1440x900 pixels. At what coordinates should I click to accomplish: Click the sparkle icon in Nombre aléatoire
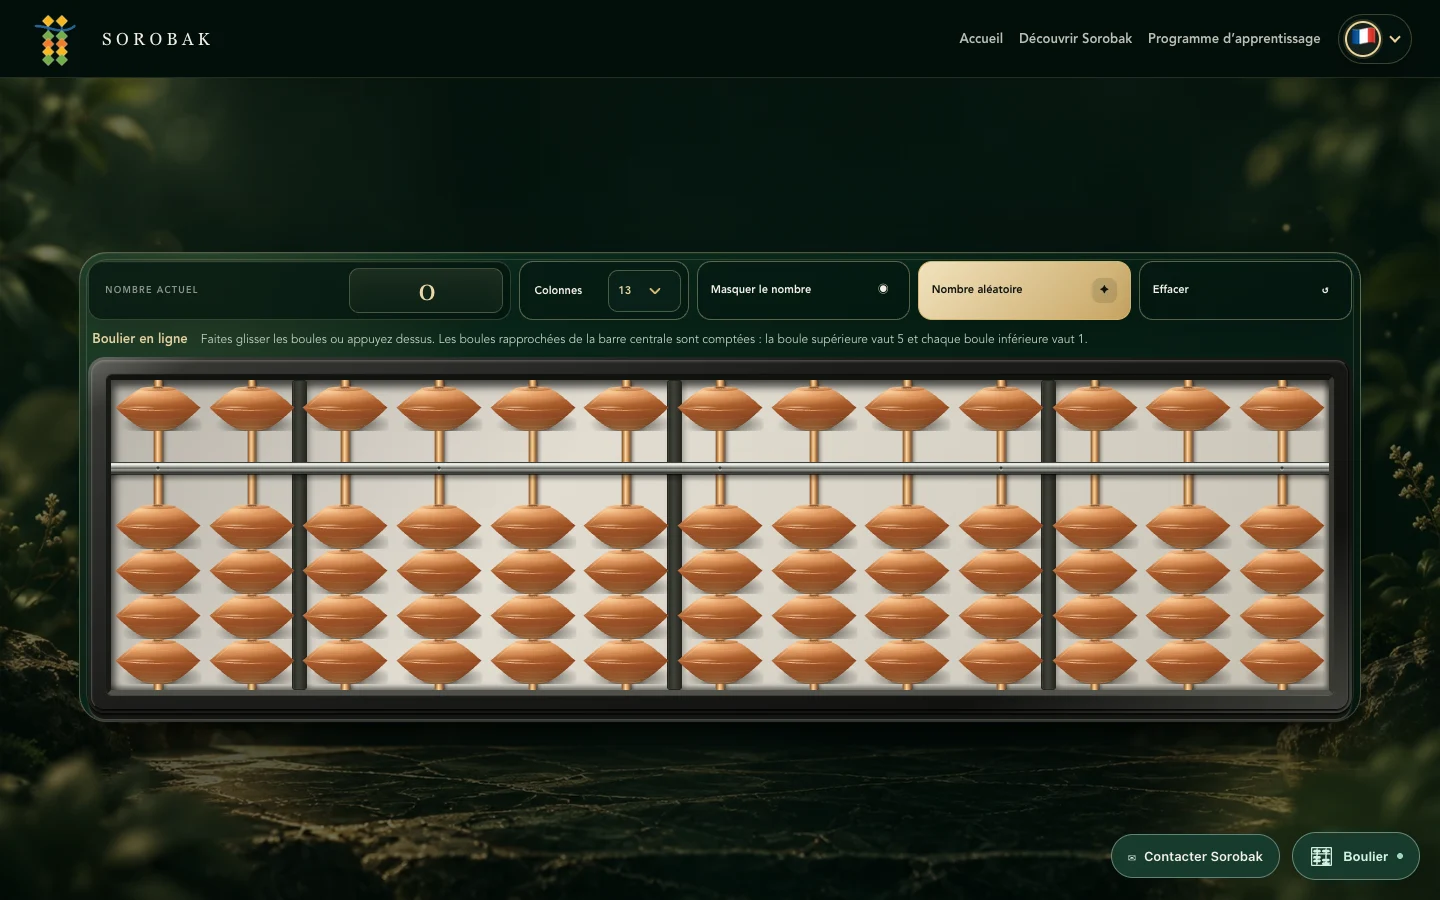[1104, 289]
